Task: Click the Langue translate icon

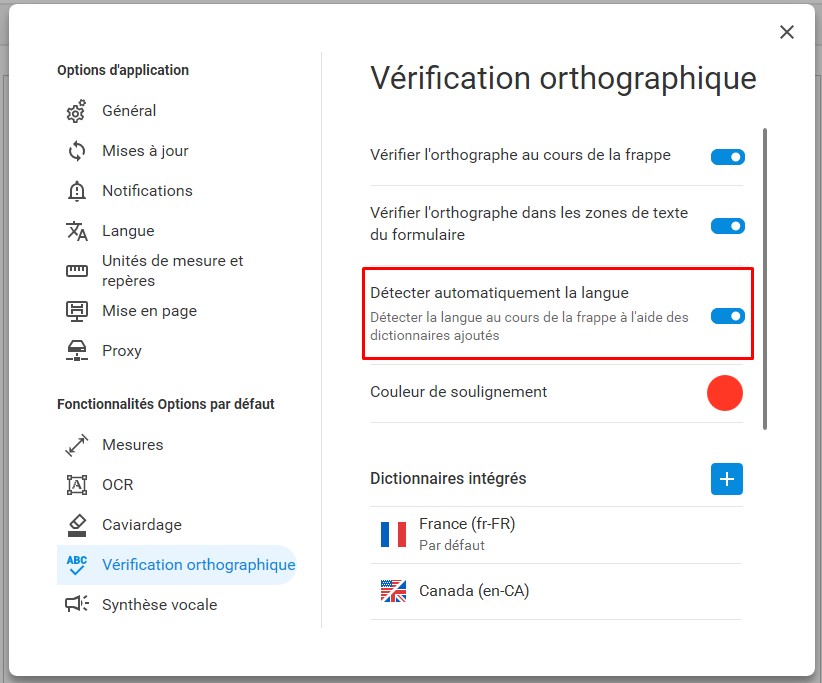Action: tap(77, 231)
